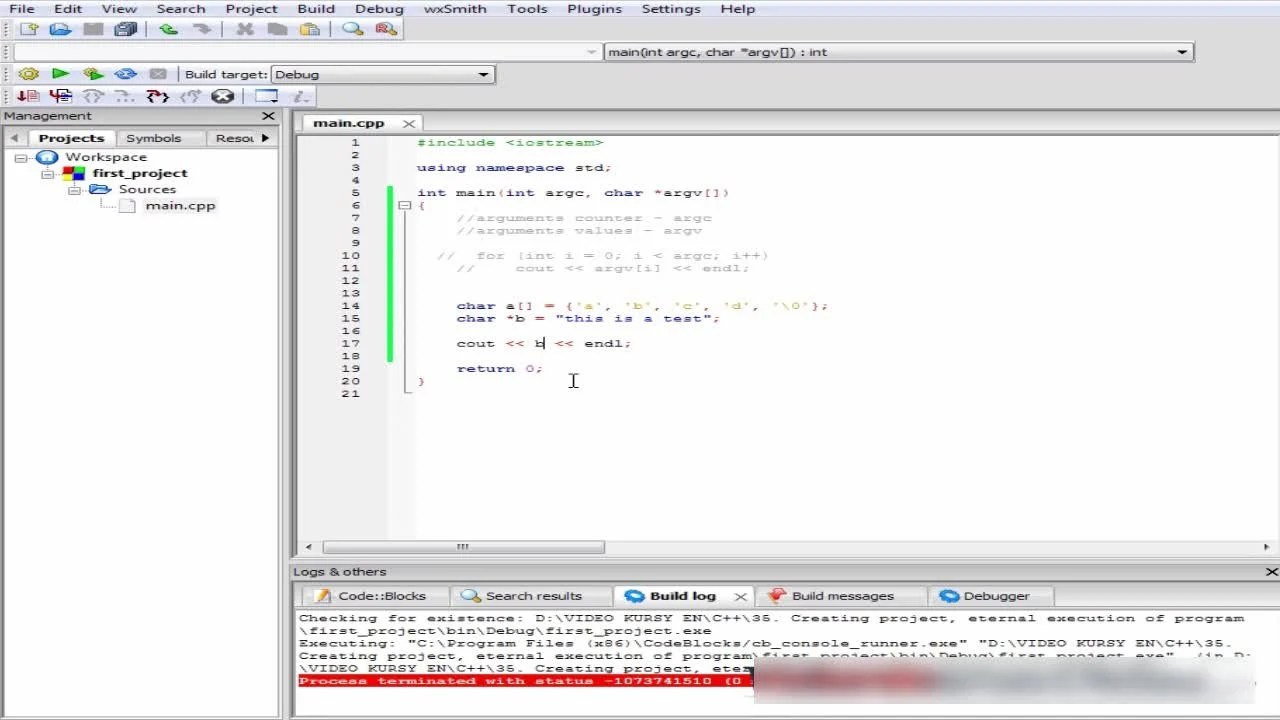Click the Build and run icon

[x=93, y=74]
